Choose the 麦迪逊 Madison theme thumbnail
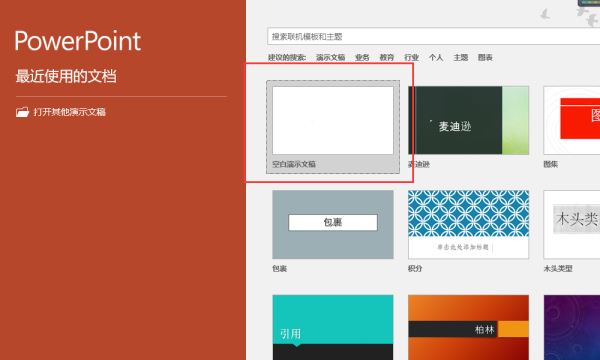The height and width of the screenshot is (360, 600). click(x=468, y=121)
